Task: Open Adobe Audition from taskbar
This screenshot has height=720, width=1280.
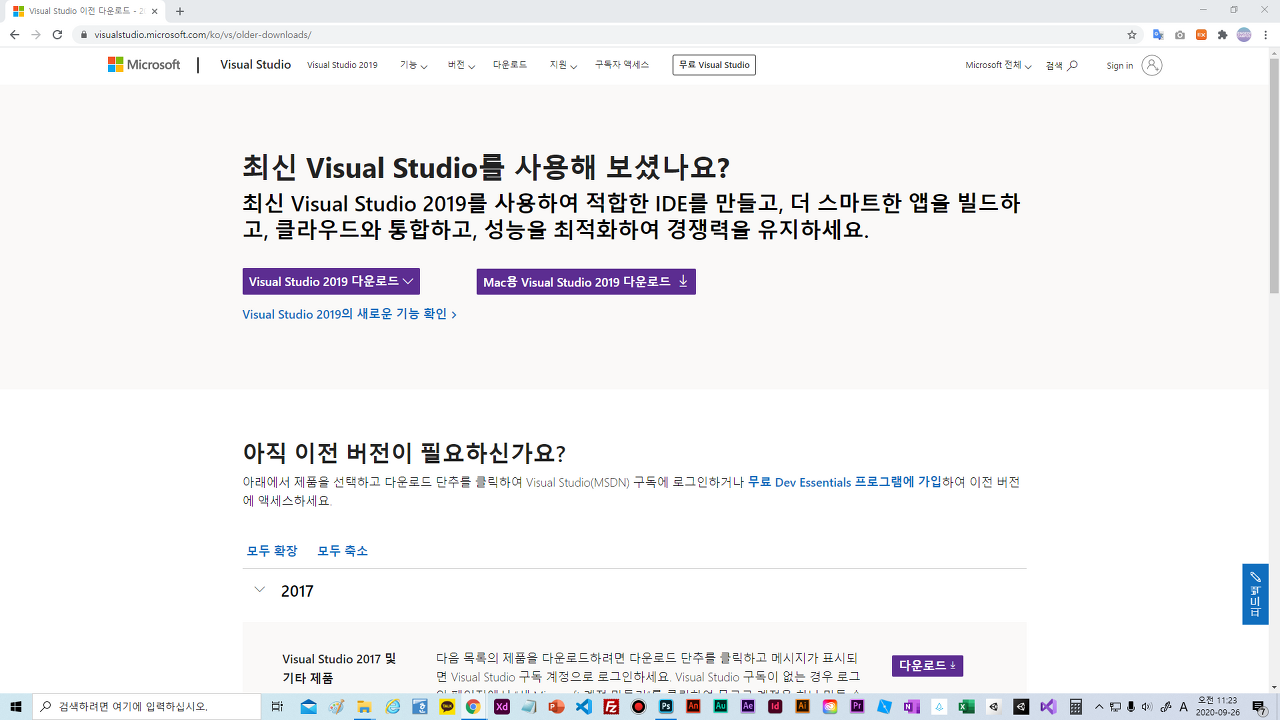Action: click(720, 706)
